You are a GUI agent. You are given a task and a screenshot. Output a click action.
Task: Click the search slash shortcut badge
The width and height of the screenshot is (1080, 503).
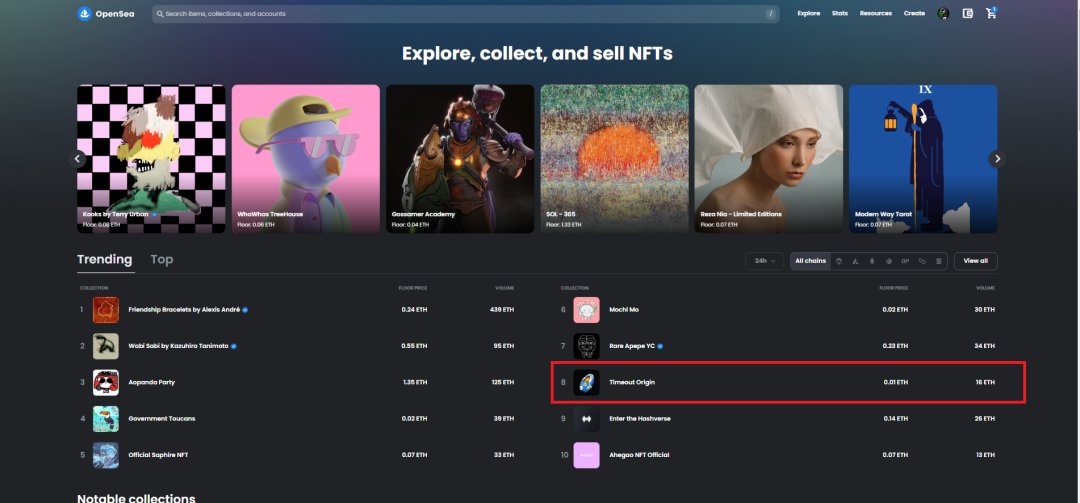click(x=770, y=14)
